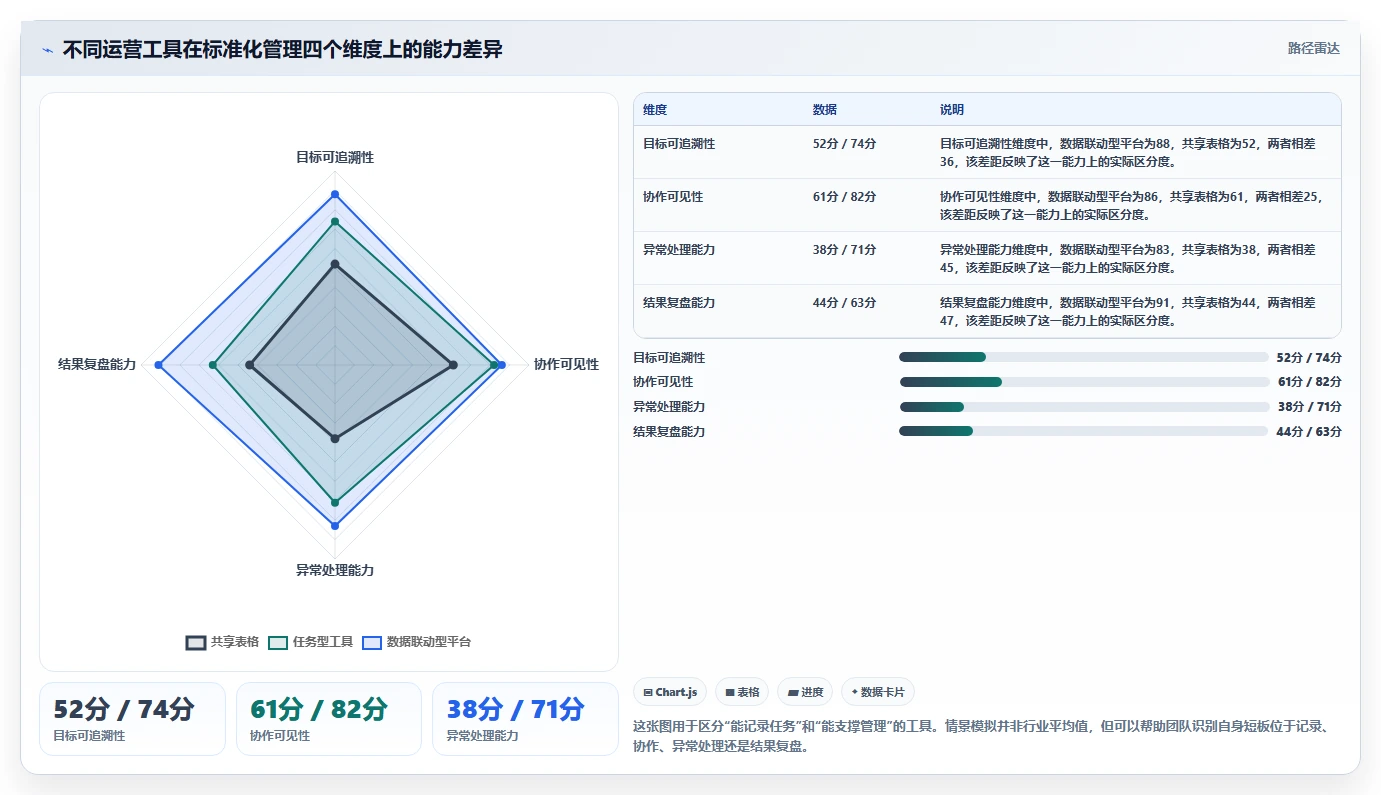Screen dimensions: 1381x795
Task: Select the 38分 / 71分 table cell
Action: (845, 250)
